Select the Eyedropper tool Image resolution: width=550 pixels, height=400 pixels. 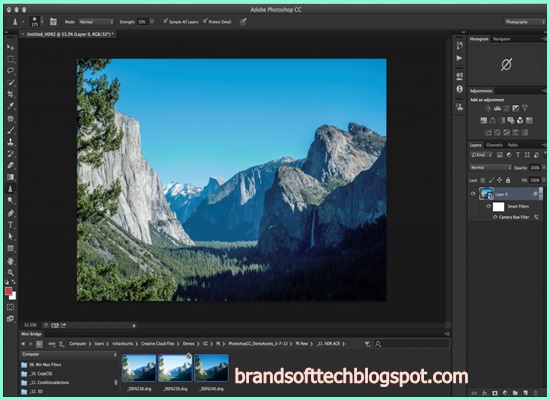click(11, 106)
